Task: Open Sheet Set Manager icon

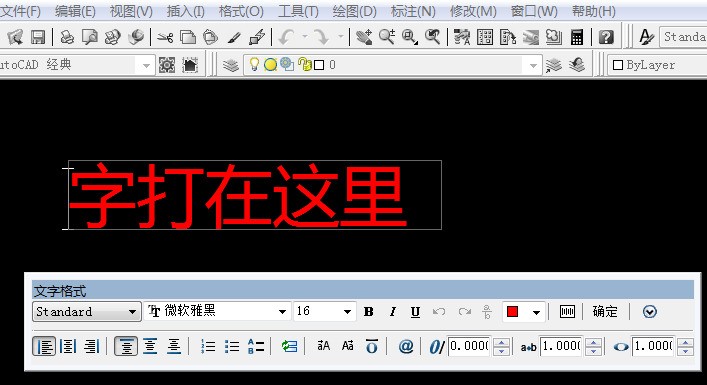Action: [531, 37]
